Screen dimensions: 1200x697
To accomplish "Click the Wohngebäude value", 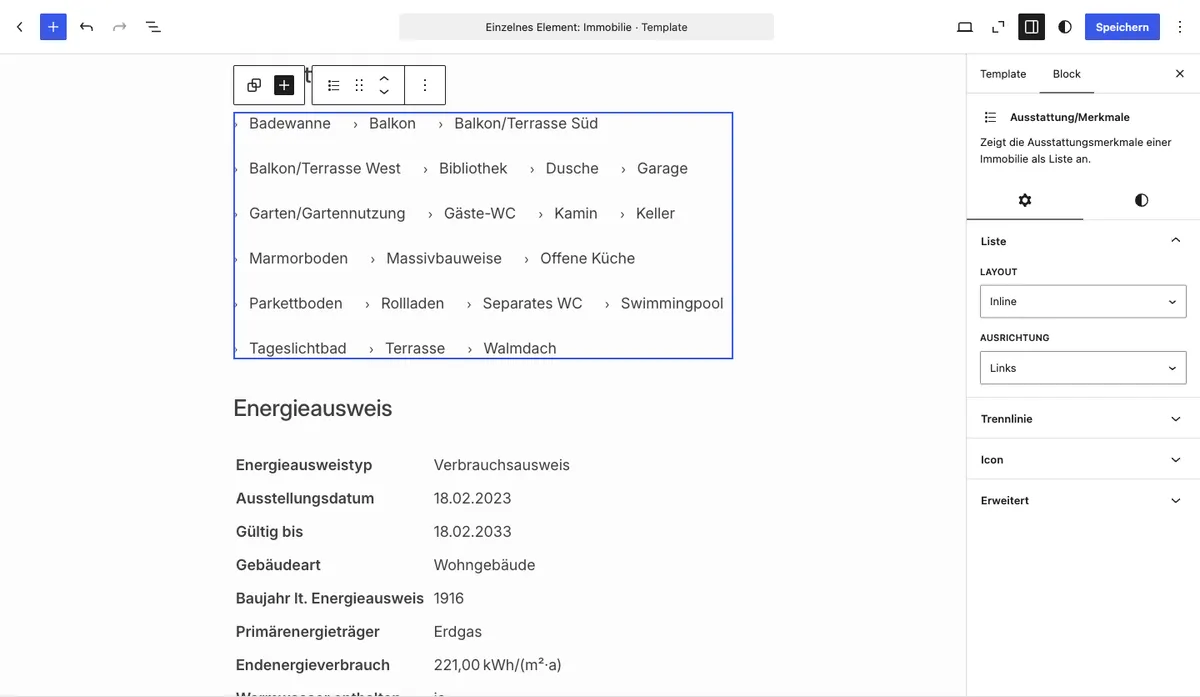I will [485, 565].
